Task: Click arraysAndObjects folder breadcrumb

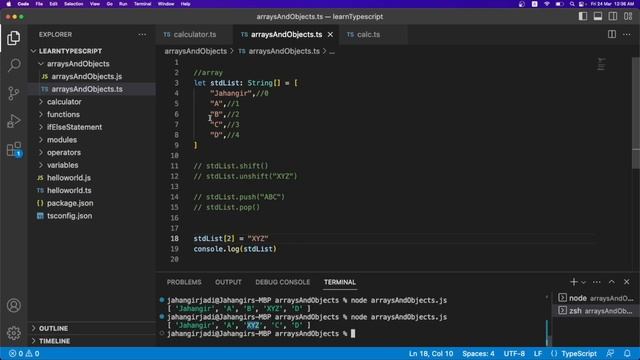Action: [x=196, y=51]
